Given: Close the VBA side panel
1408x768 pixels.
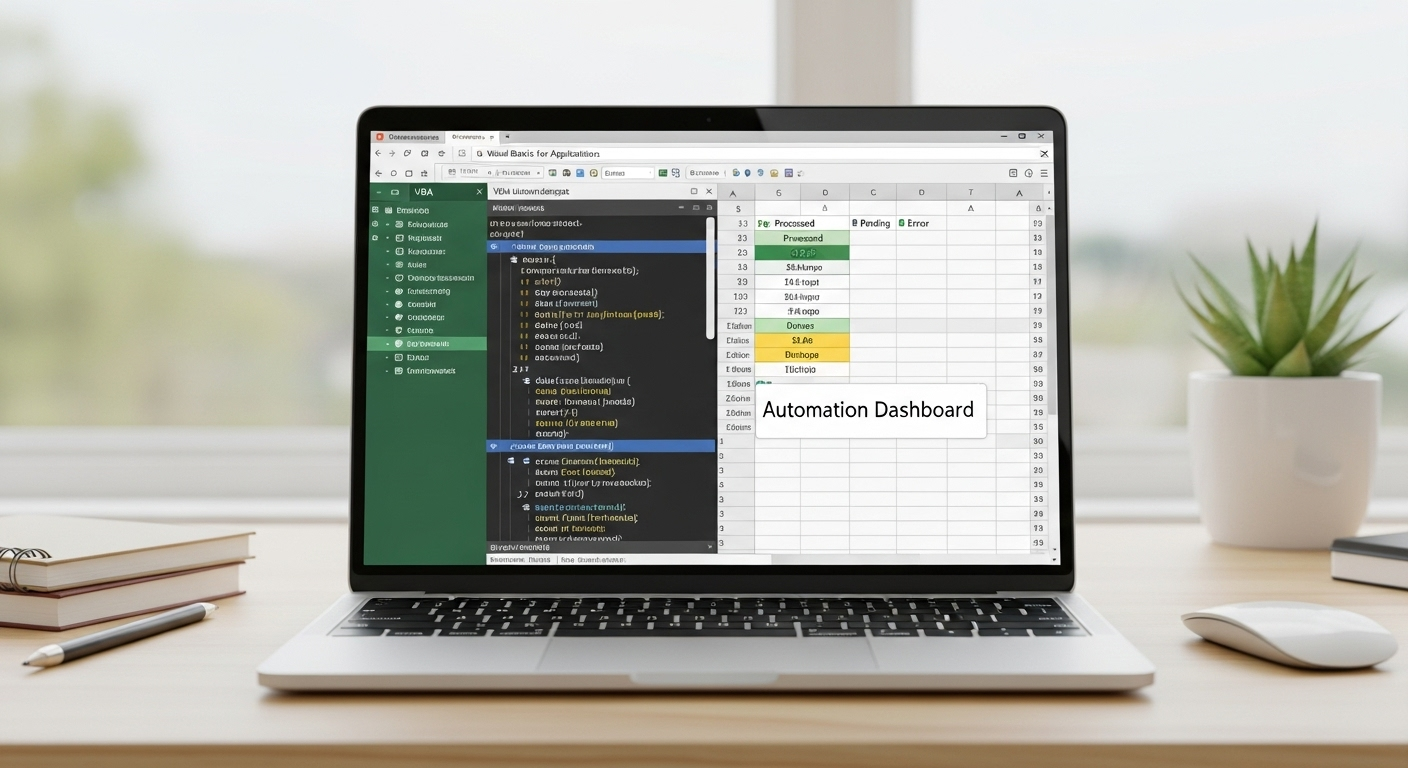Looking at the screenshot, I should [x=479, y=192].
